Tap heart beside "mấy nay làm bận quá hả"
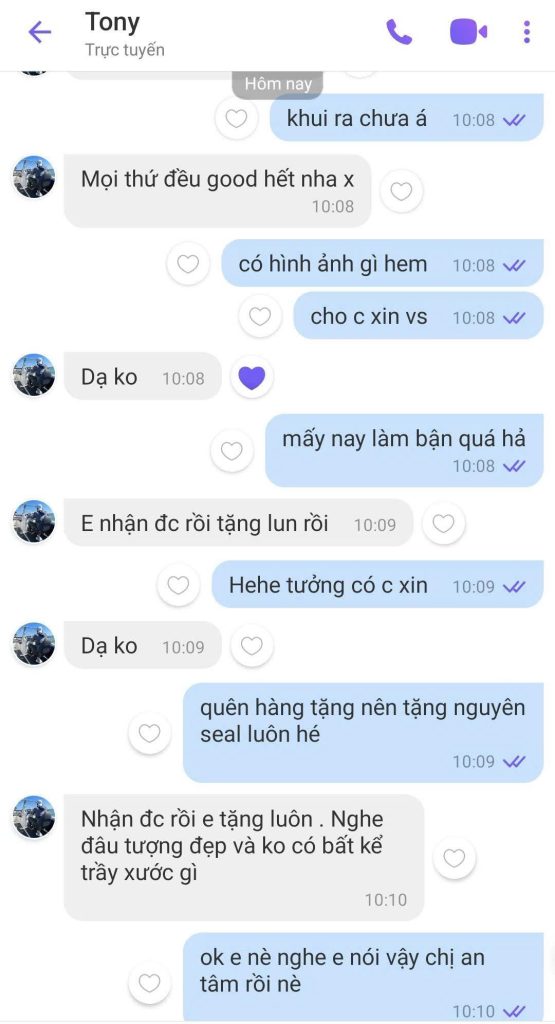 (232, 451)
